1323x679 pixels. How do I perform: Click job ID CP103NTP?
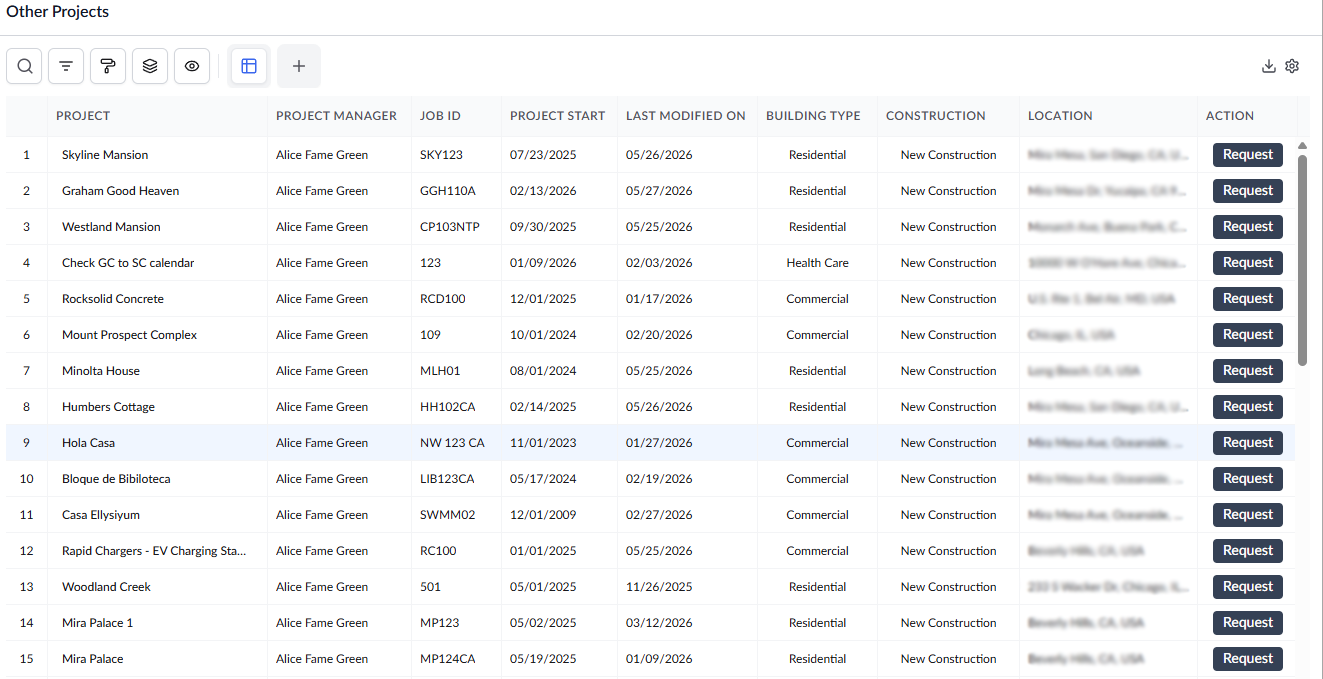point(450,227)
